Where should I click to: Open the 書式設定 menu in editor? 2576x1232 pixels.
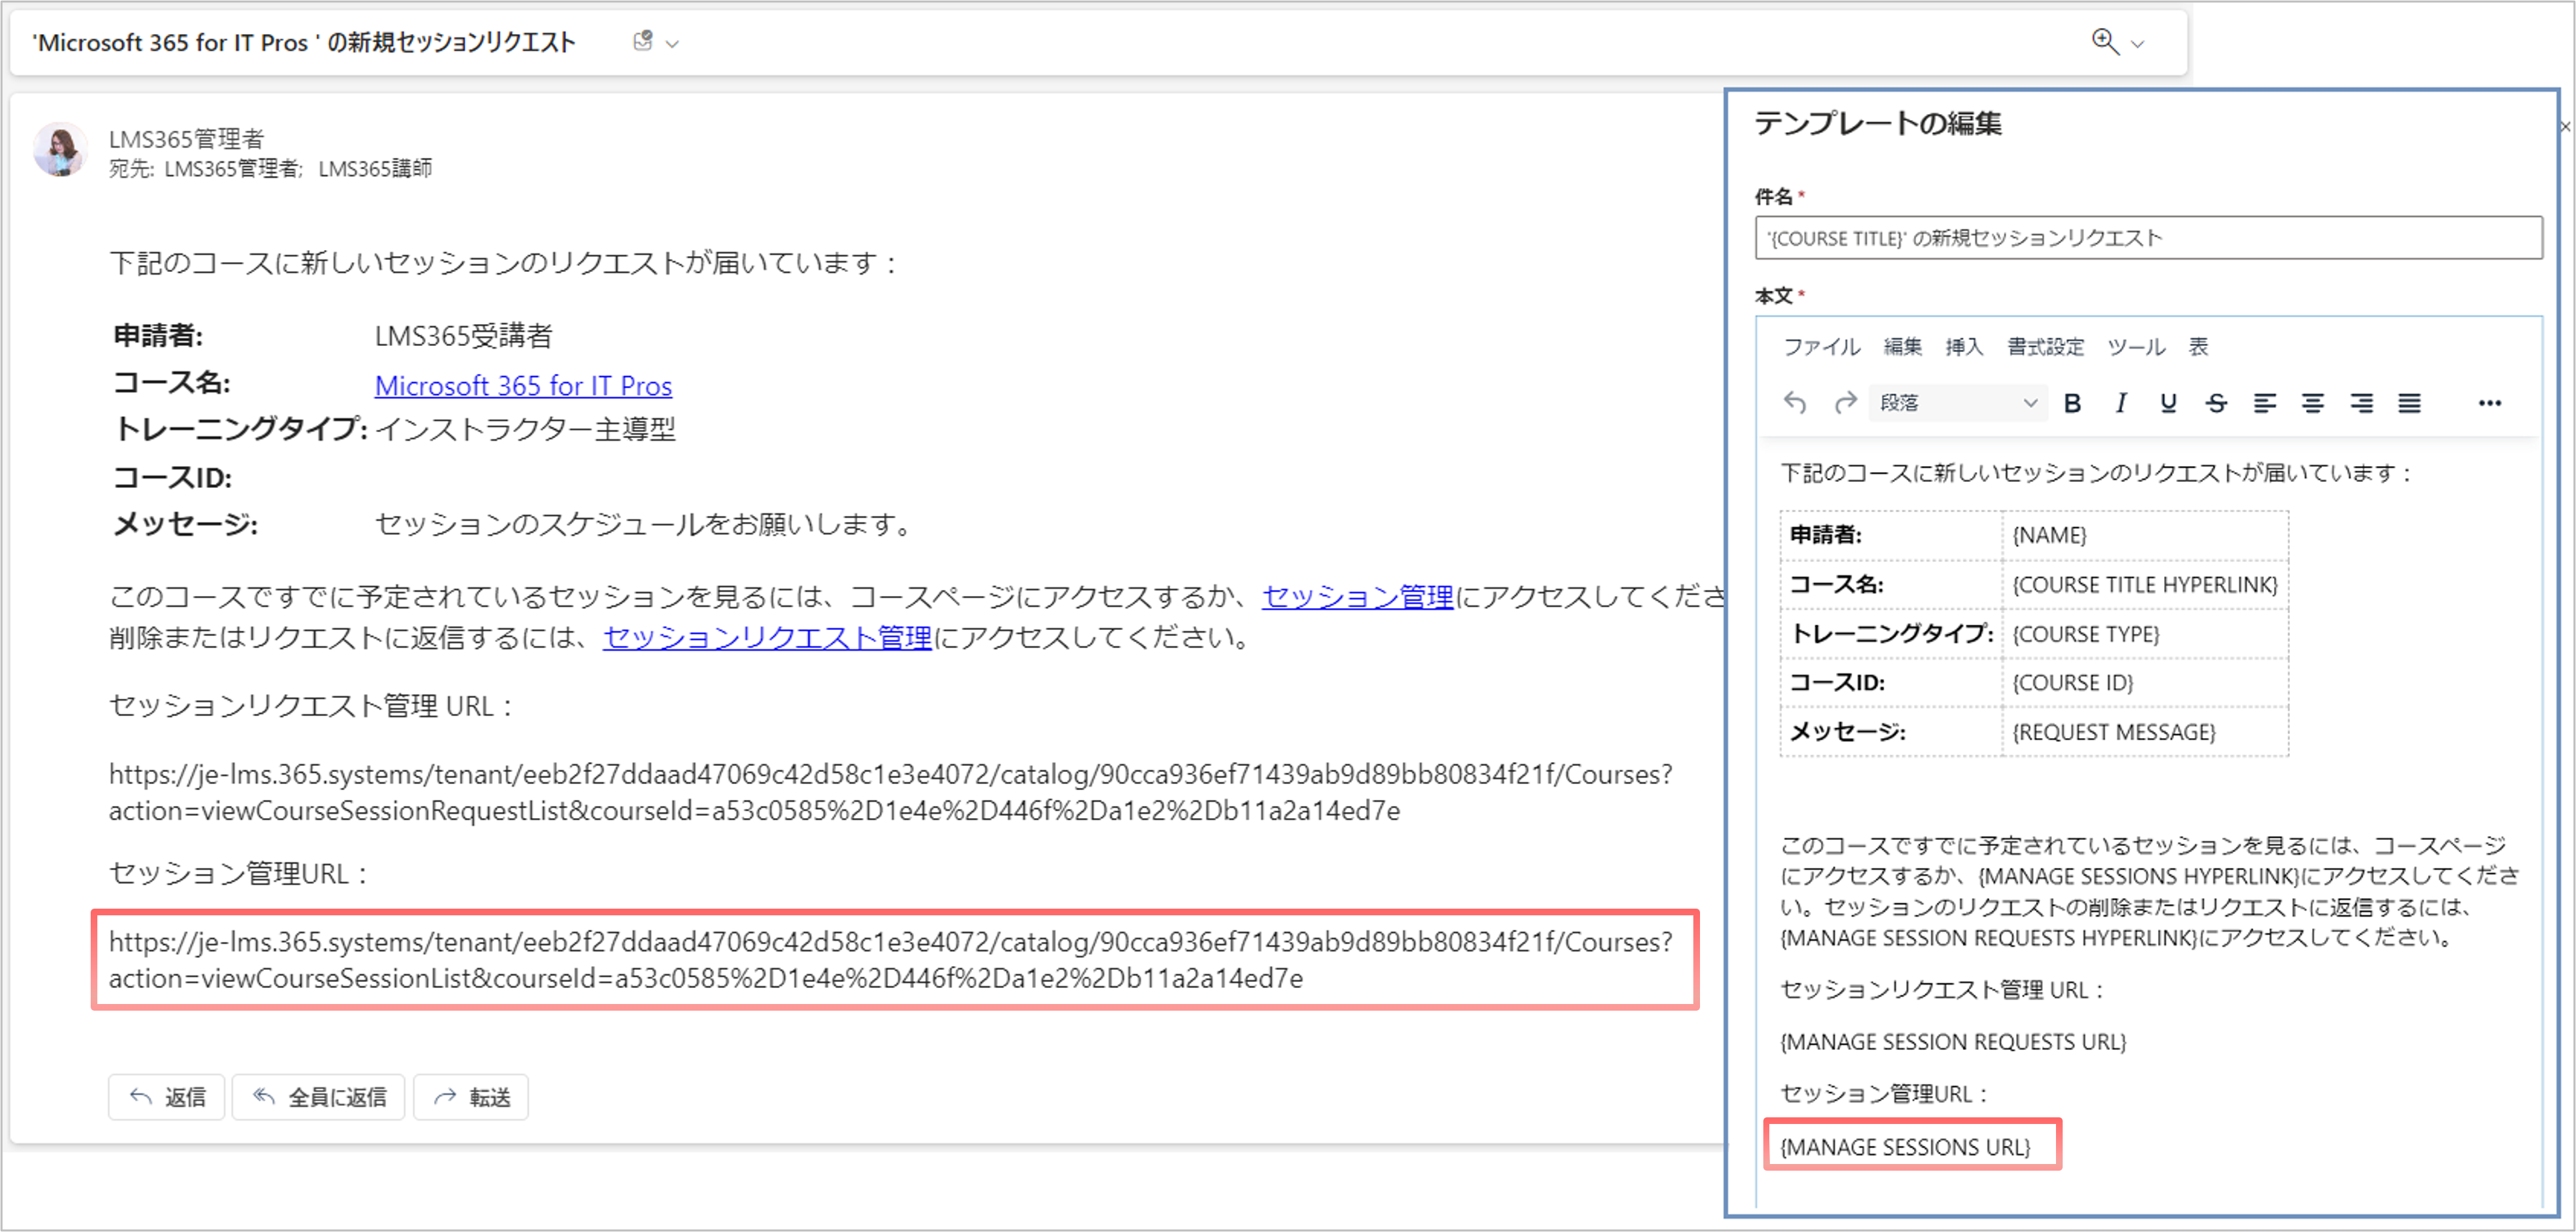(x=2045, y=347)
